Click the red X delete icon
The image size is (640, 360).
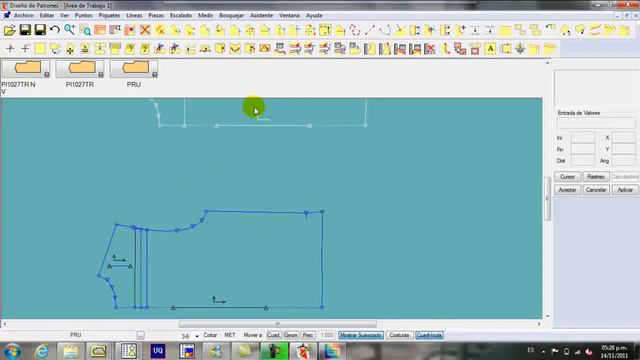(x=145, y=30)
